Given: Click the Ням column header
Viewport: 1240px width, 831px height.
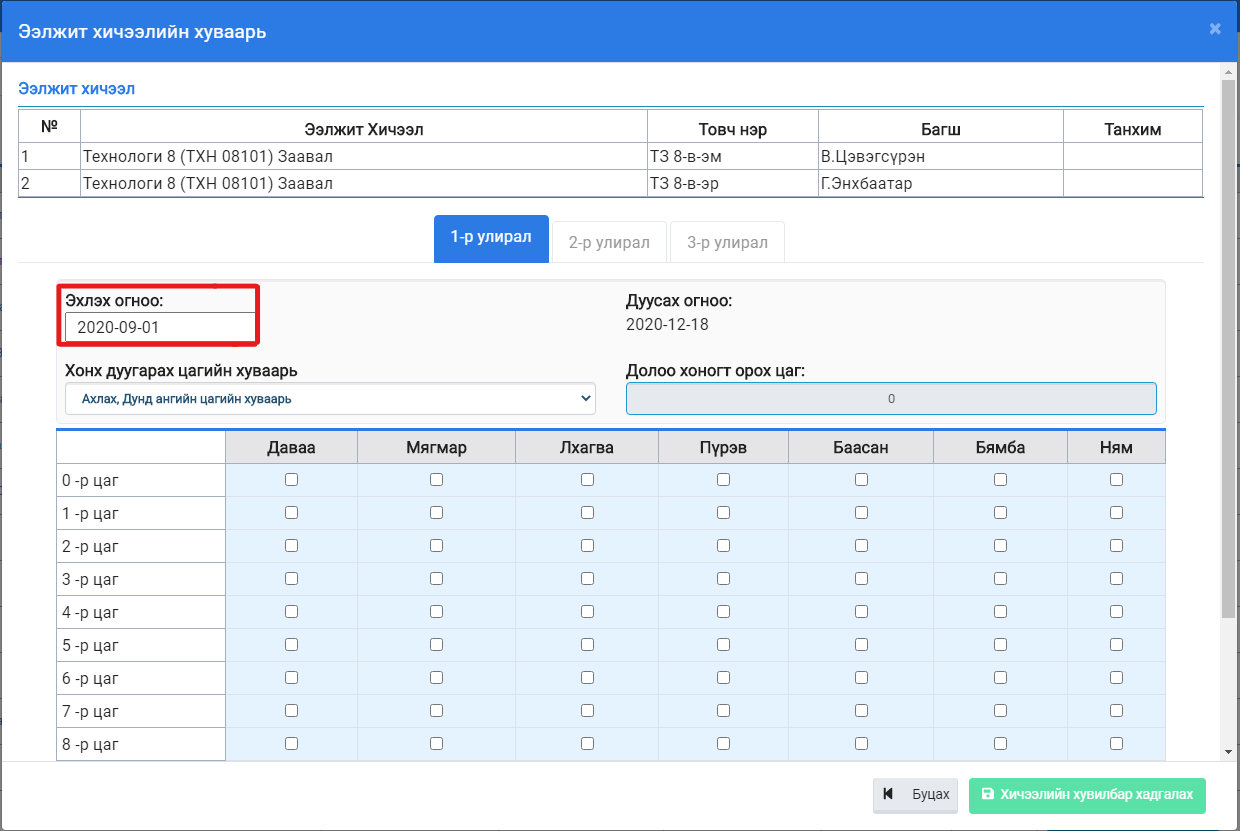Looking at the screenshot, I should click(x=1116, y=447).
